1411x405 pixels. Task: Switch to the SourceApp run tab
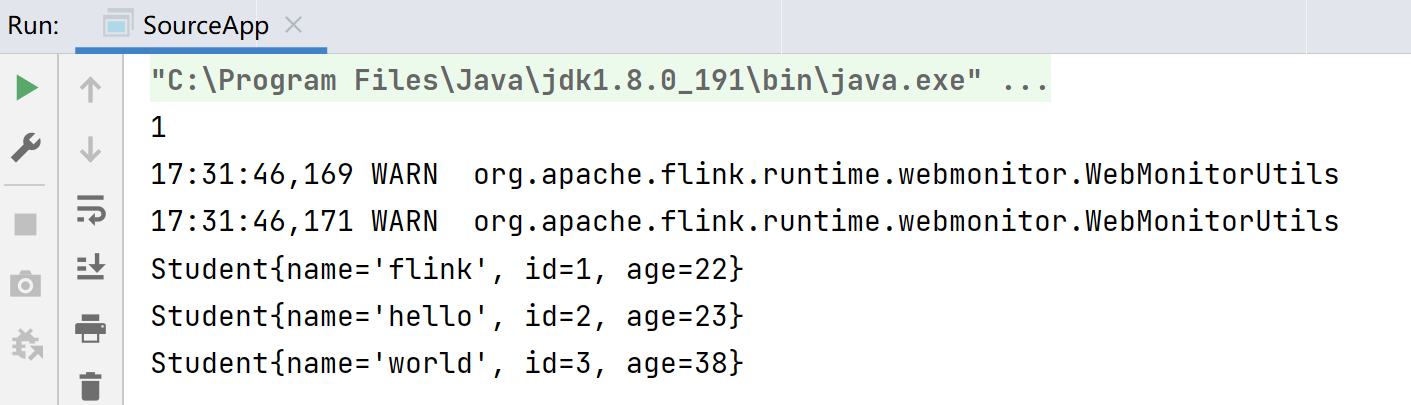pos(205,26)
